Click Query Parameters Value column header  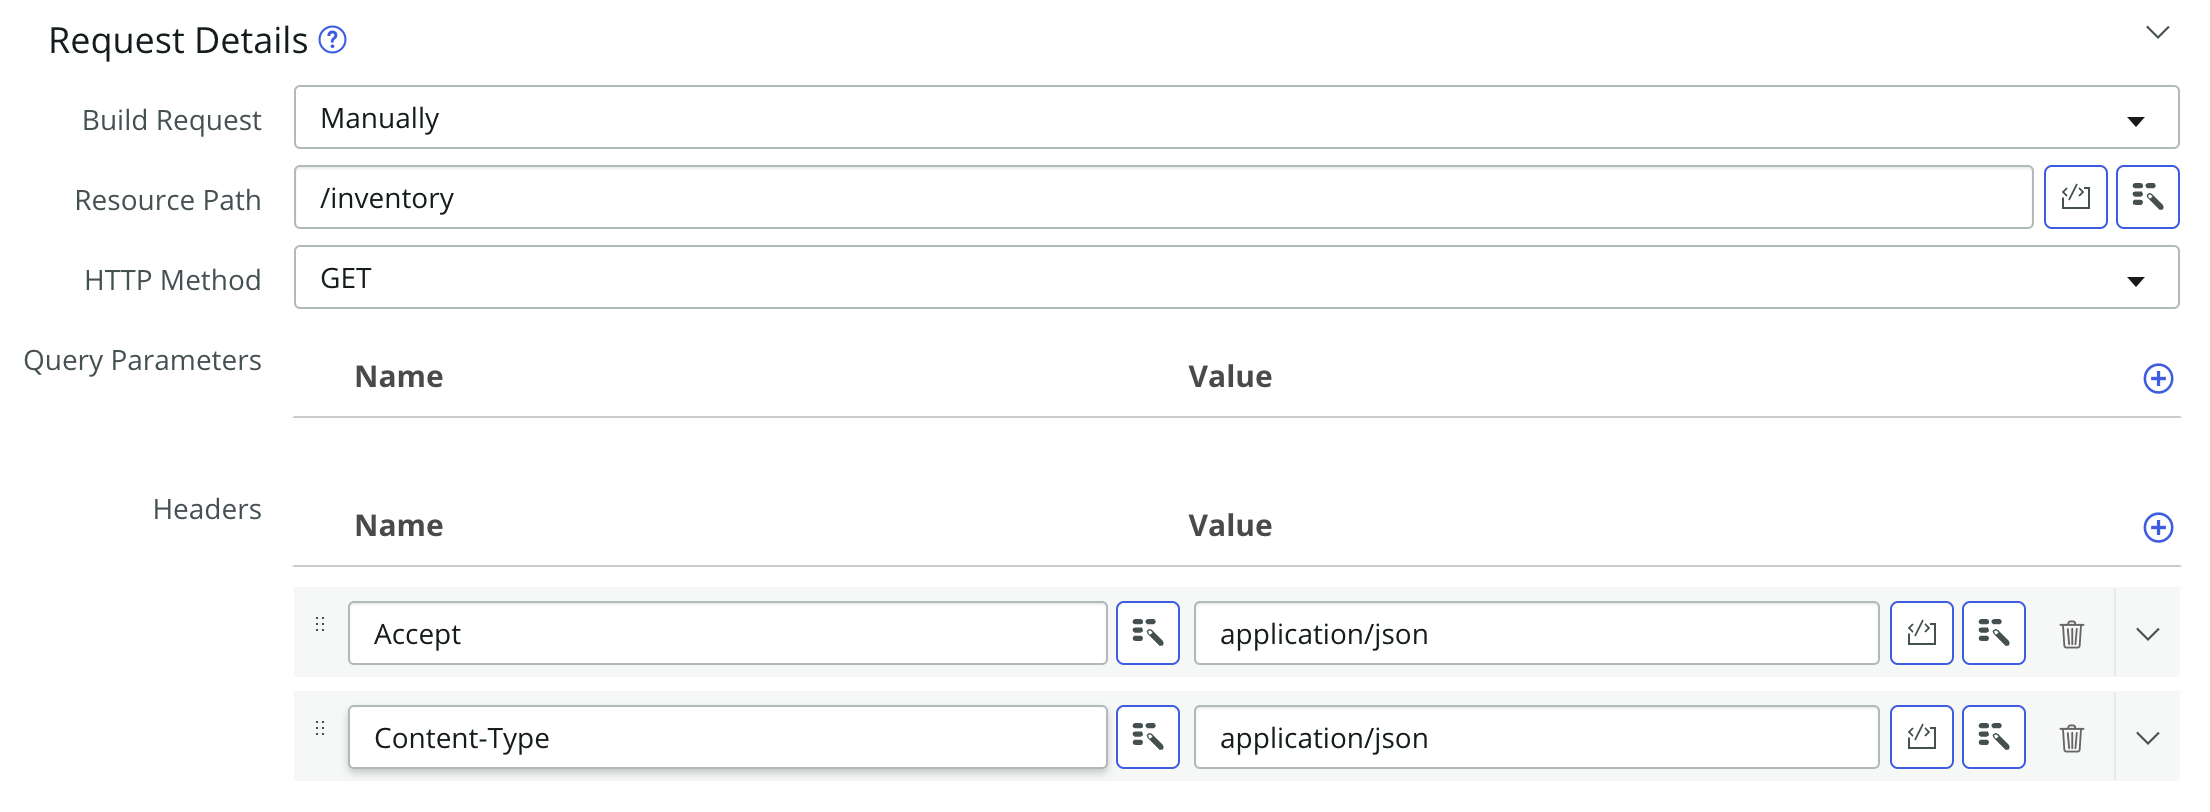(x=1230, y=377)
